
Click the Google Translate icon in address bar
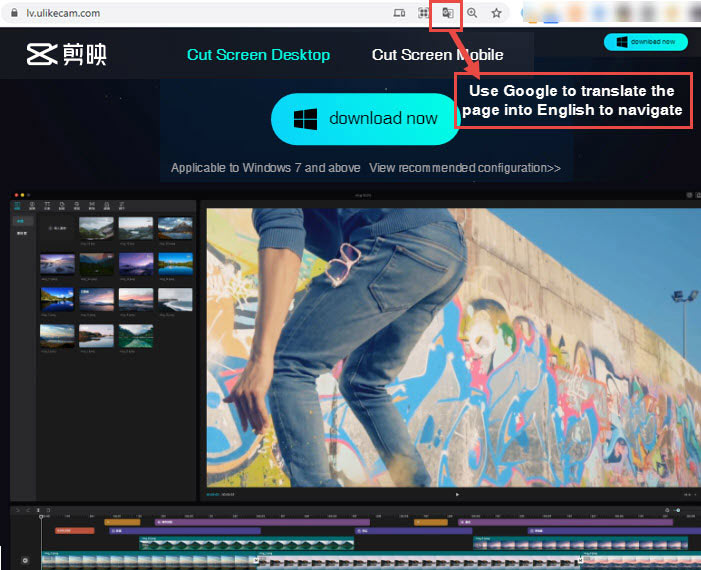(x=447, y=13)
